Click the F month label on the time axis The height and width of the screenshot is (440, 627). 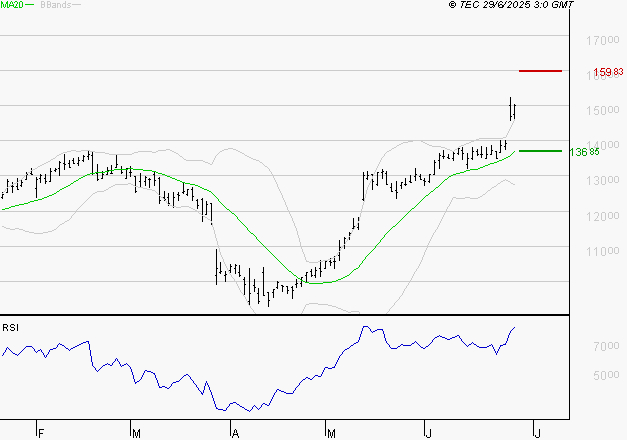point(40,434)
